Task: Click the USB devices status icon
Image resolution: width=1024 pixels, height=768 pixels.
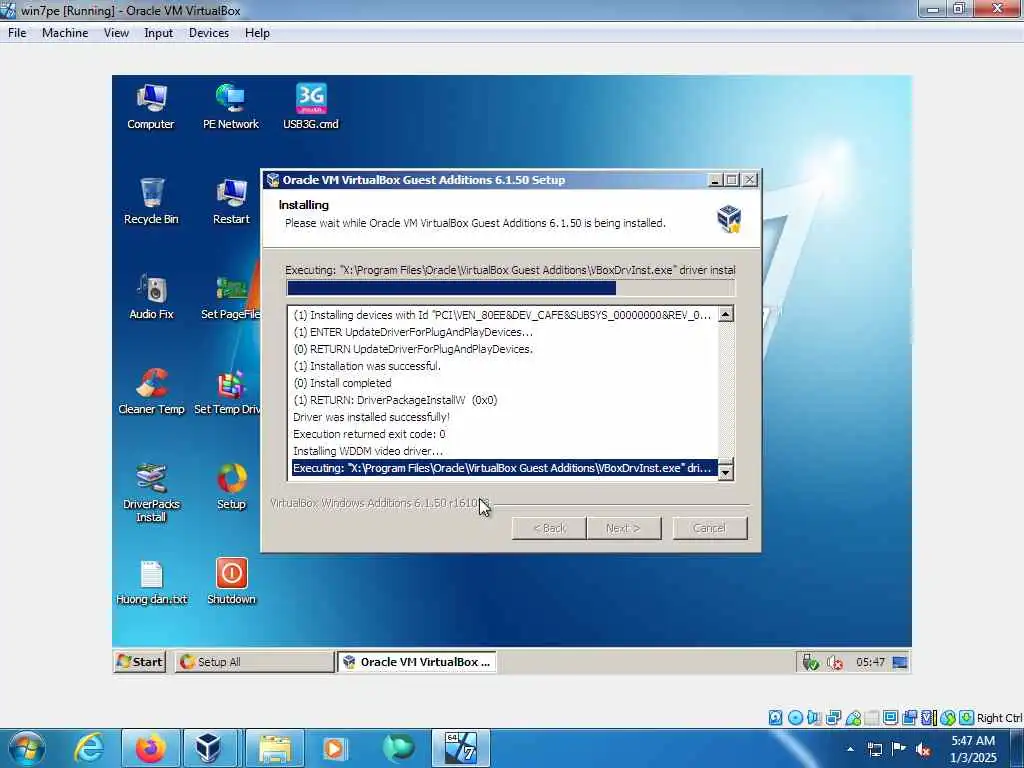Action: [853, 718]
